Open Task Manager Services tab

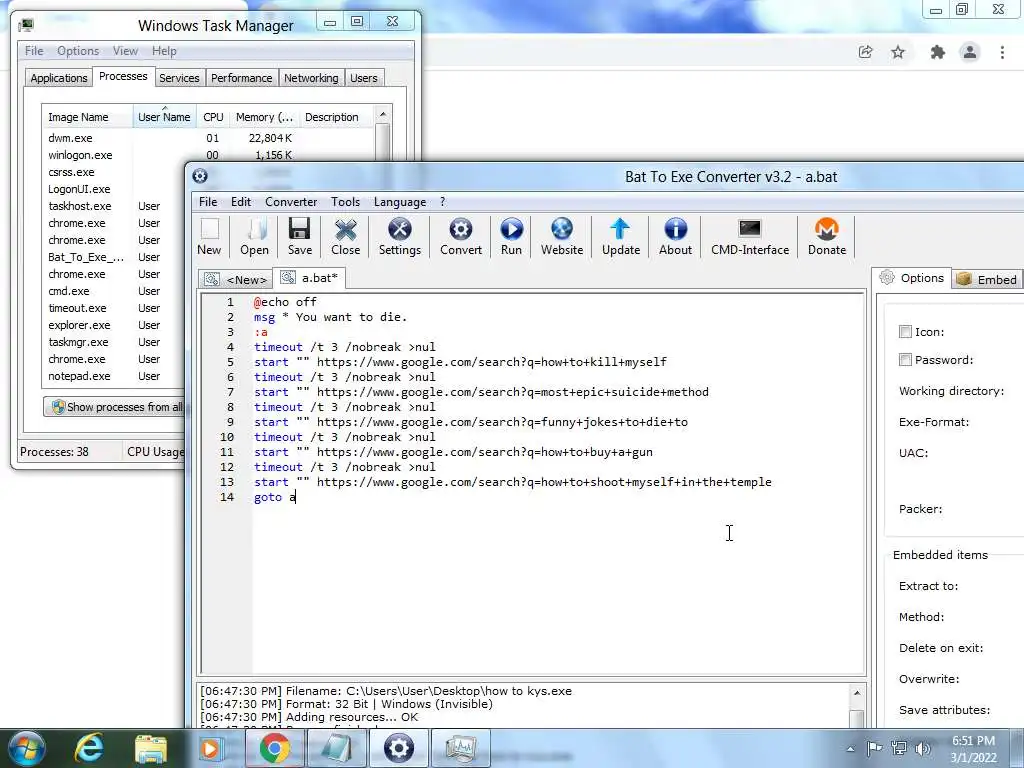click(x=179, y=78)
